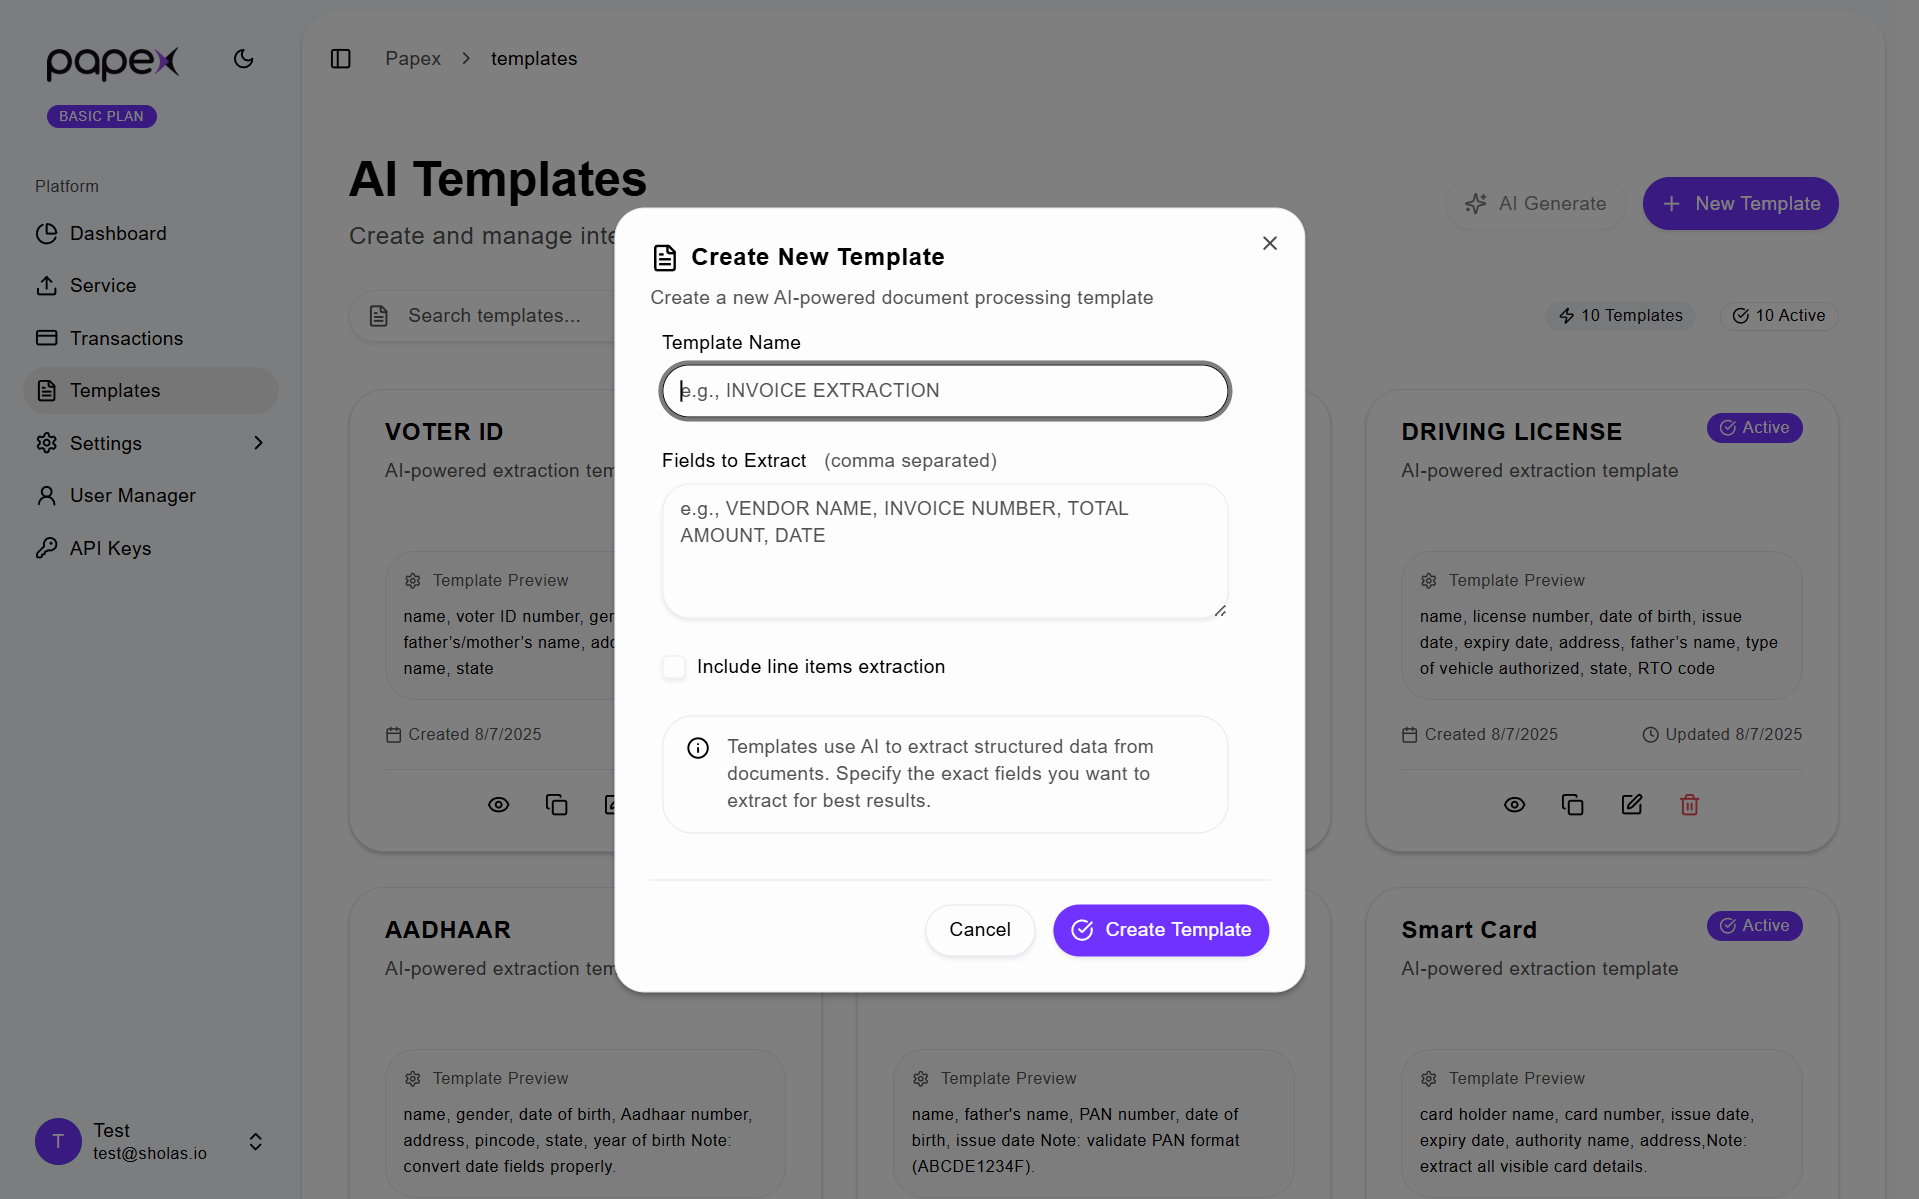The image size is (1919, 1199).
Task: Cancel the new template dialog
Action: 979,930
